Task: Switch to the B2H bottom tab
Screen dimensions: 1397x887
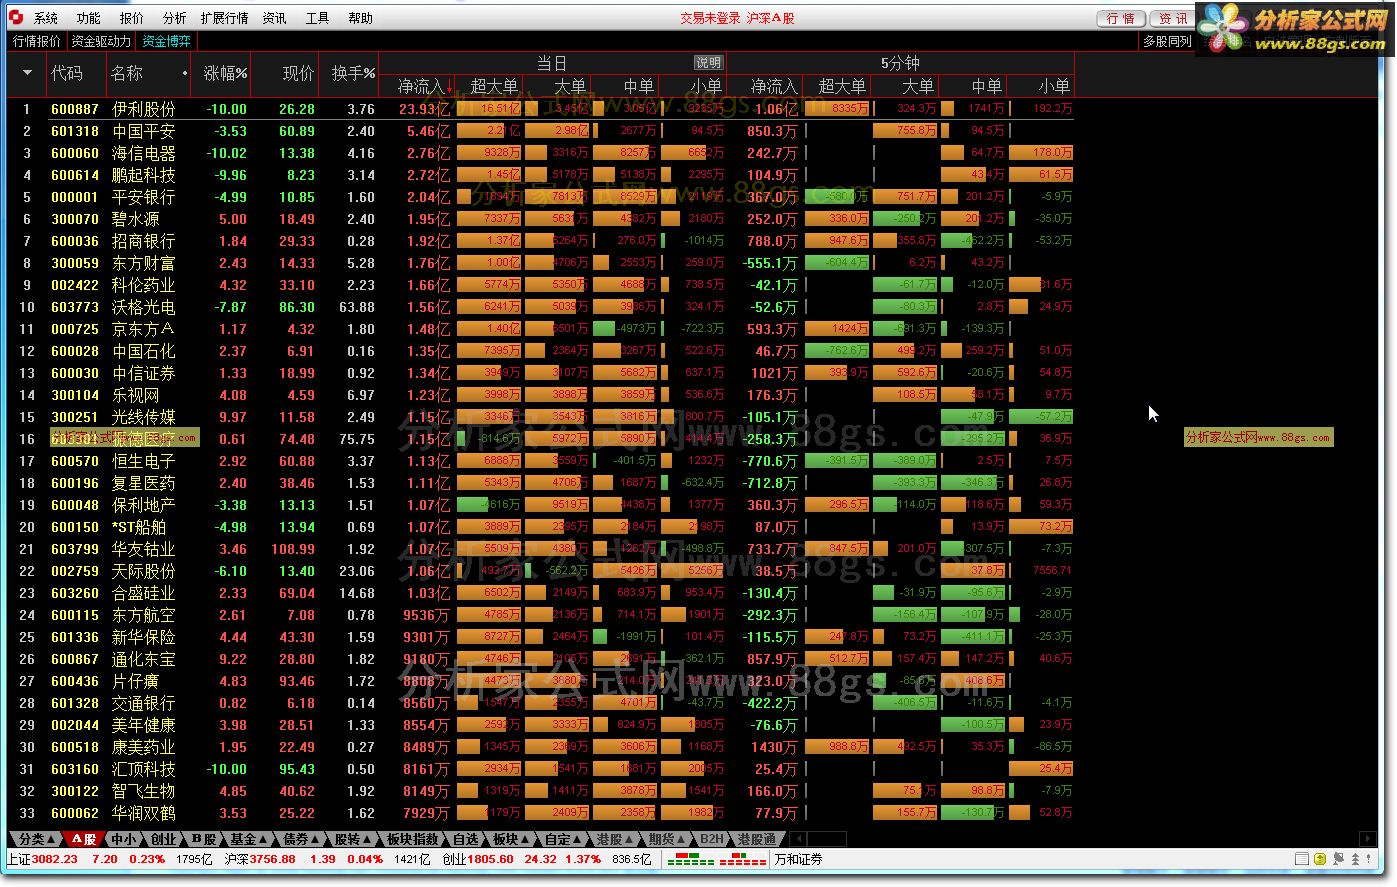Action: point(712,839)
